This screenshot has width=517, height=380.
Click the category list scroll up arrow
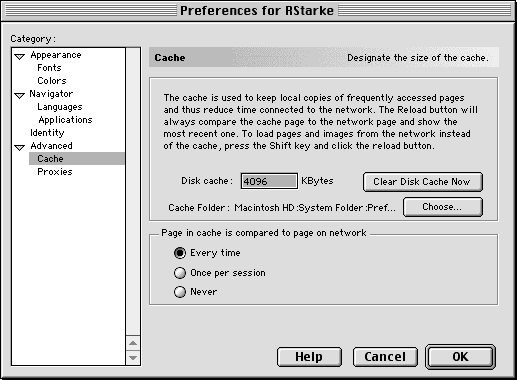133,343
